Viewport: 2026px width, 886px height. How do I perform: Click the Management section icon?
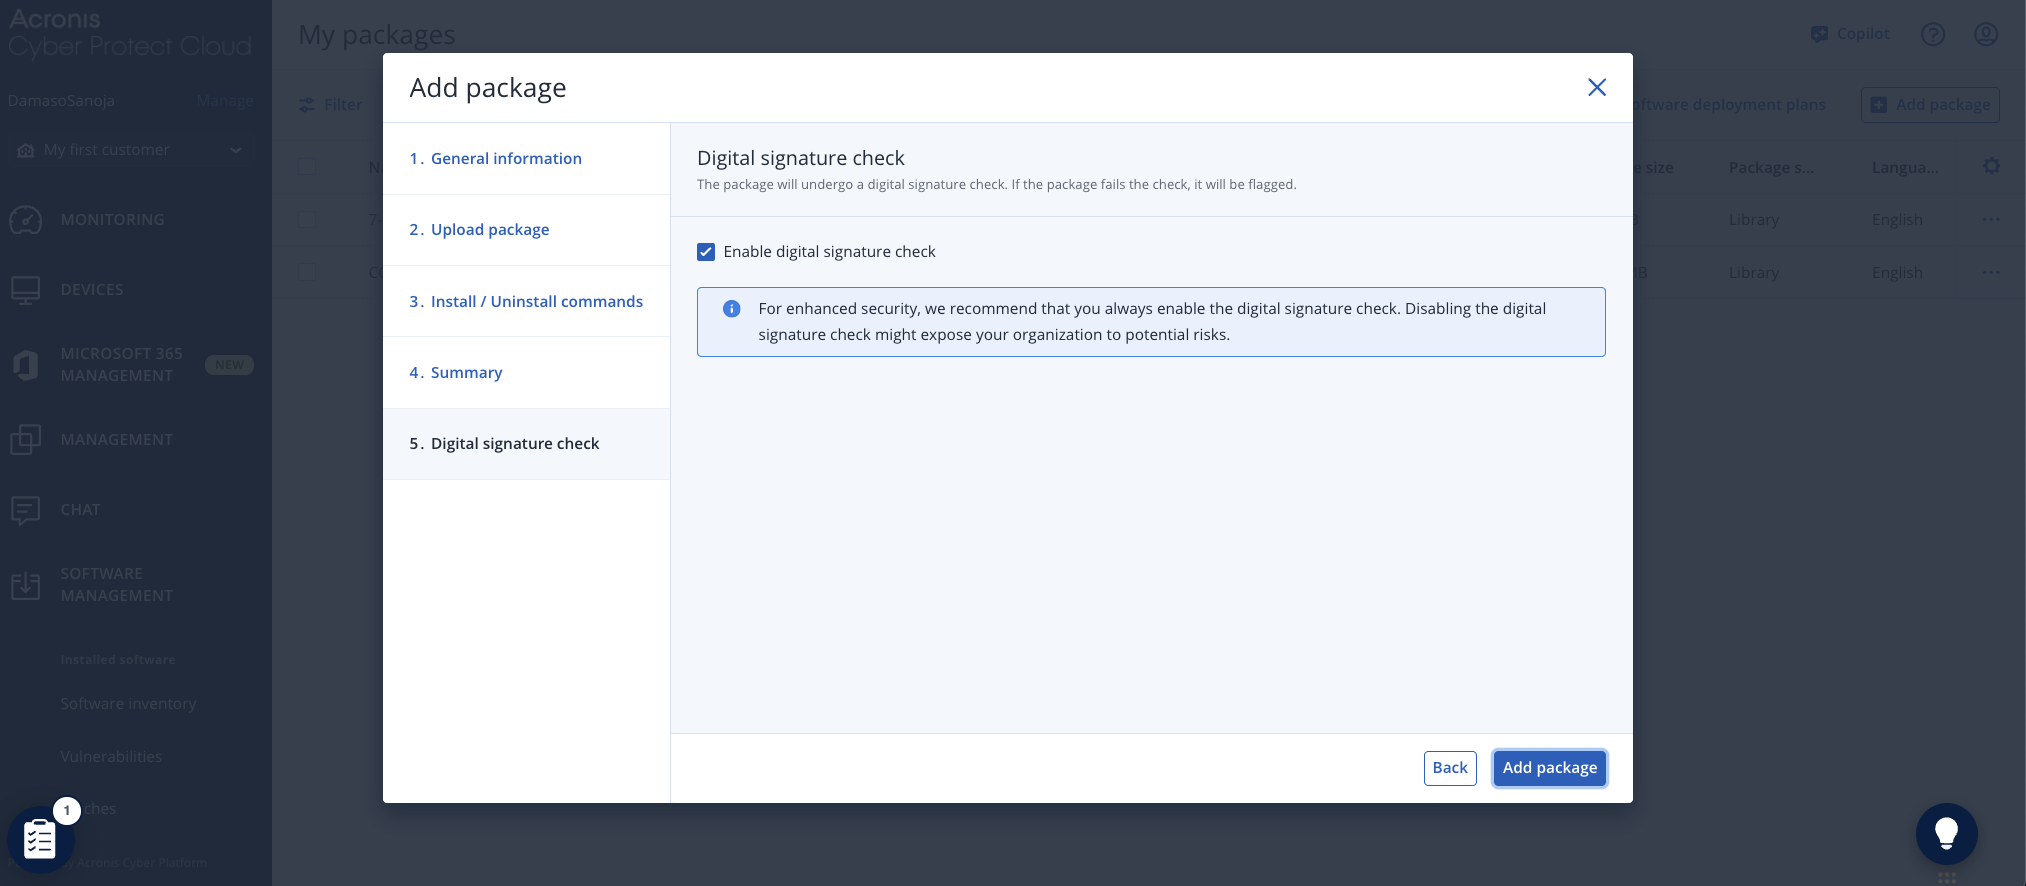point(25,440)
